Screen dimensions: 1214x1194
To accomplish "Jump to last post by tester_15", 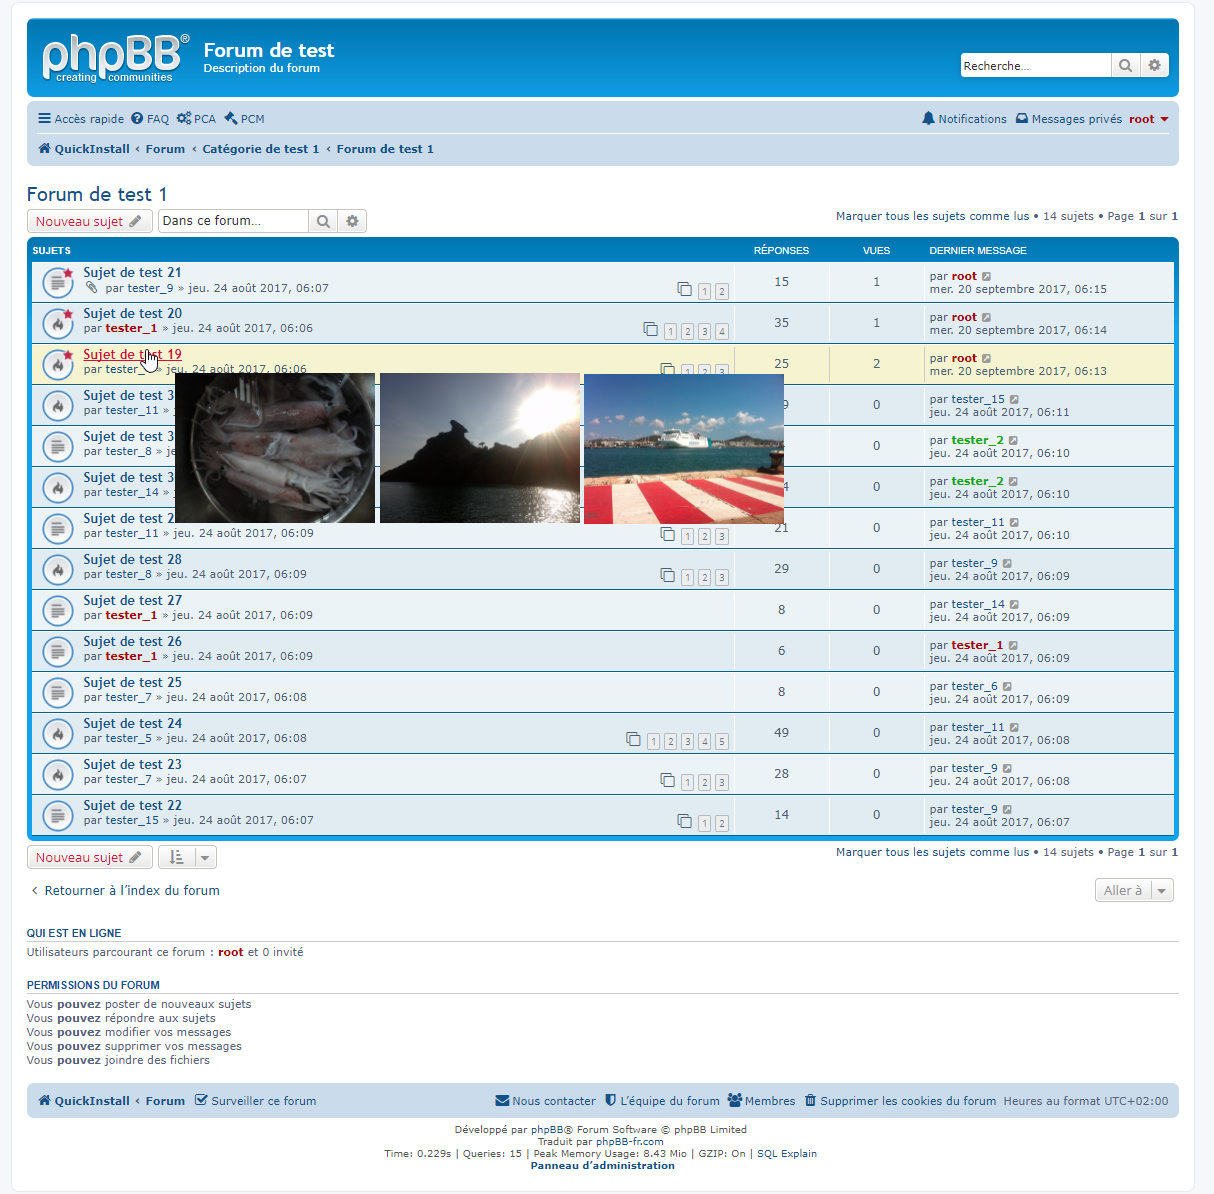I will coord(1014,399).
